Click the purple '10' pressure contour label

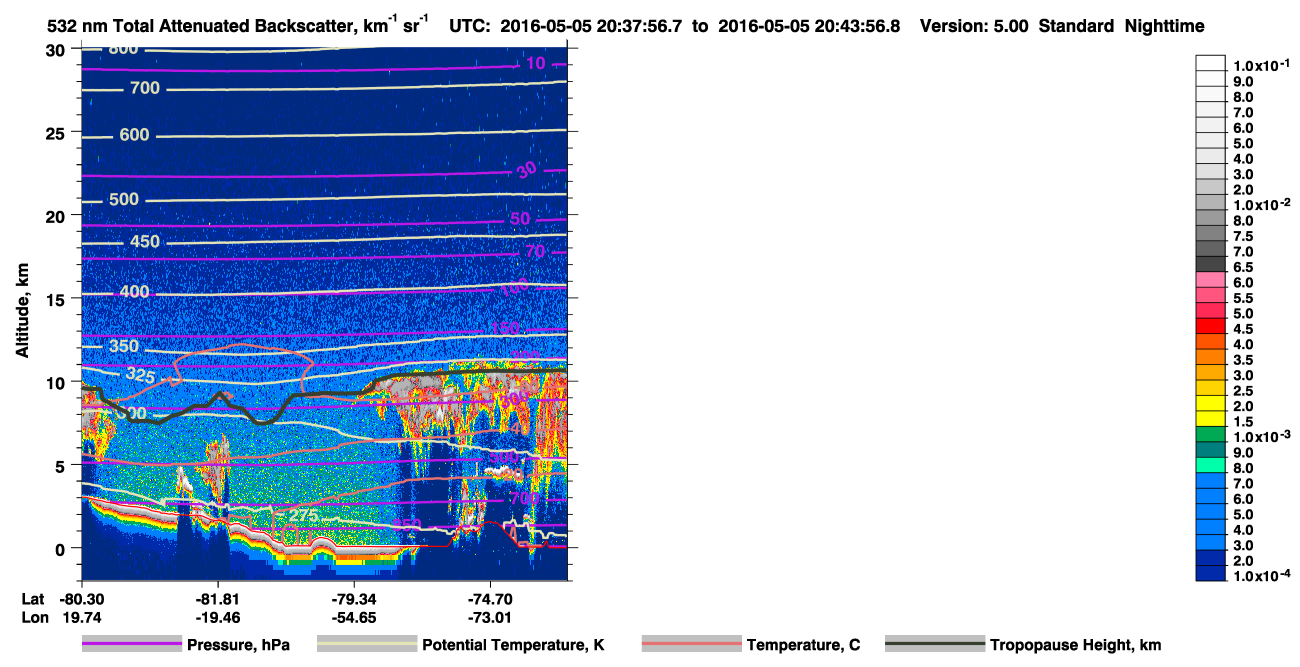(x=536, y=64)
